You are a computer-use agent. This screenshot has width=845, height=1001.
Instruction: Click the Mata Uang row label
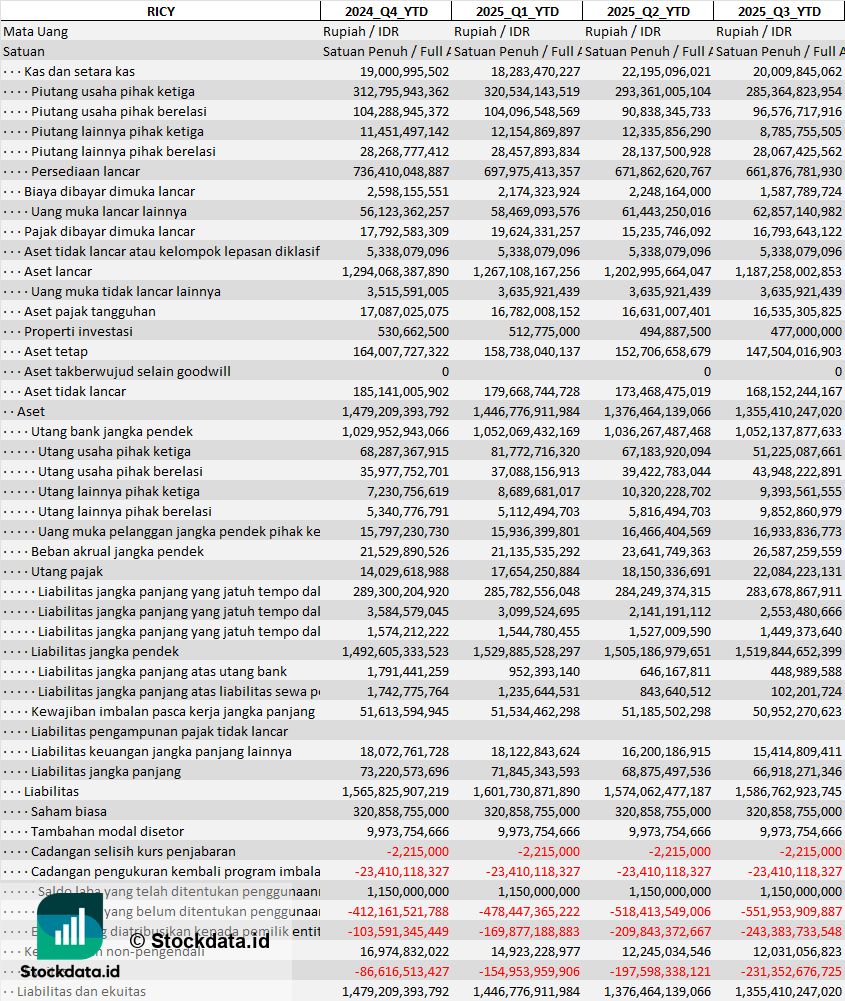tap(36, 31)
